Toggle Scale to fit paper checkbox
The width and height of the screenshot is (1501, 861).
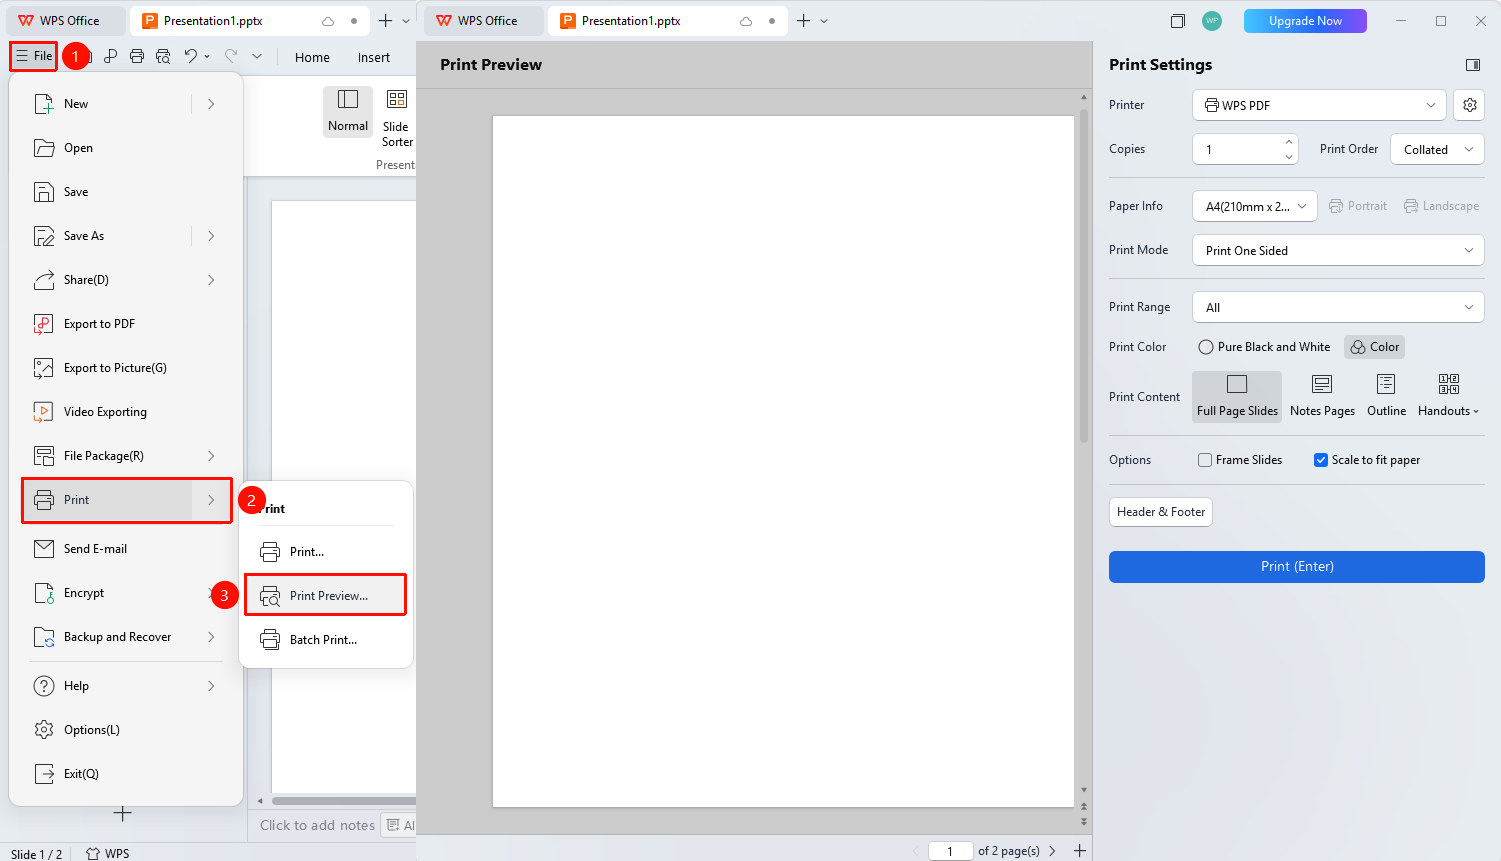1321,460
